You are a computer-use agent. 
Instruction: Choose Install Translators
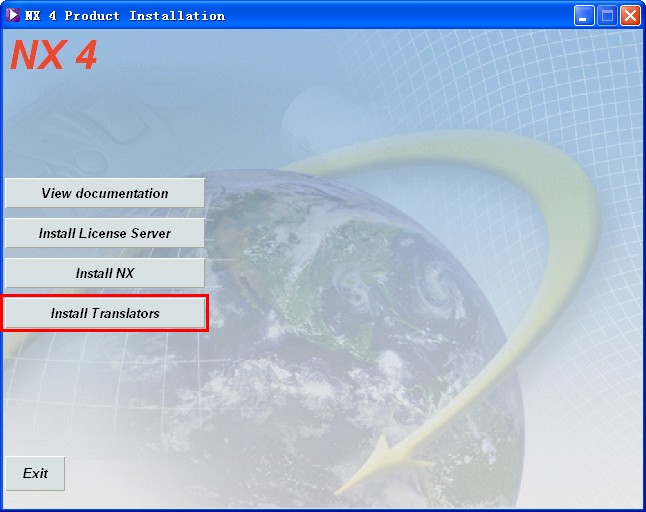[105, 313]
